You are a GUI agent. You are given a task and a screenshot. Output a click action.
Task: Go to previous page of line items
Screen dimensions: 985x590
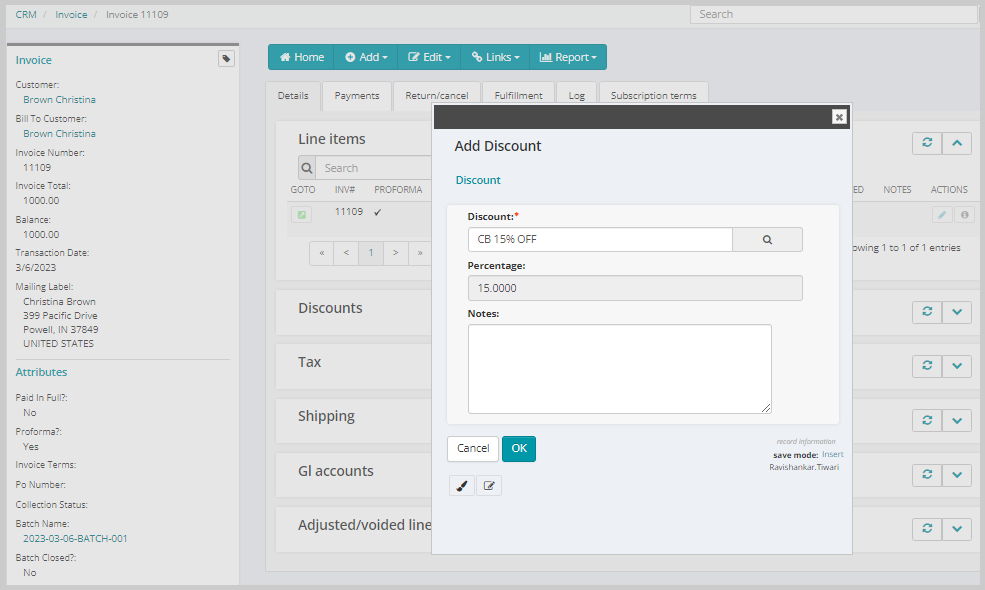(x=346, y=253)
